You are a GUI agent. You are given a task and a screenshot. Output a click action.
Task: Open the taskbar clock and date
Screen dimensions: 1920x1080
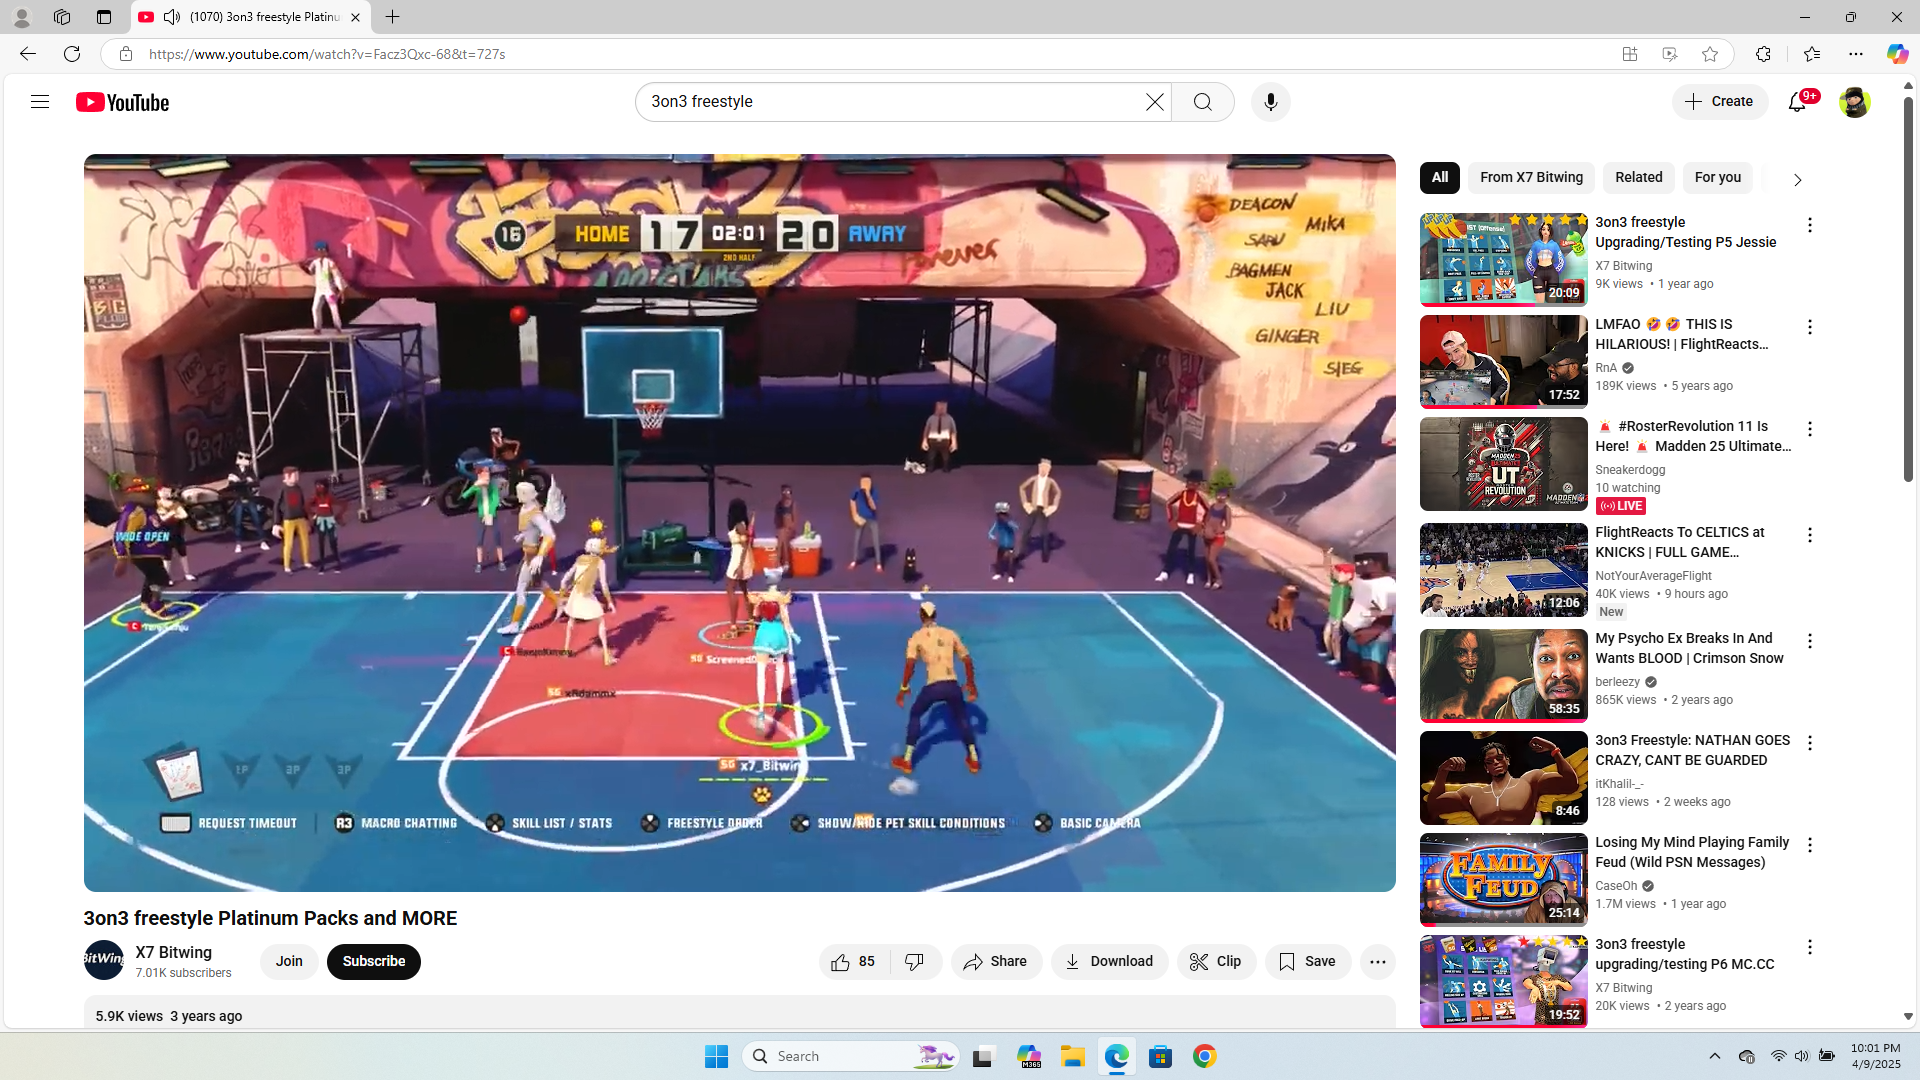(1875, 1056)
